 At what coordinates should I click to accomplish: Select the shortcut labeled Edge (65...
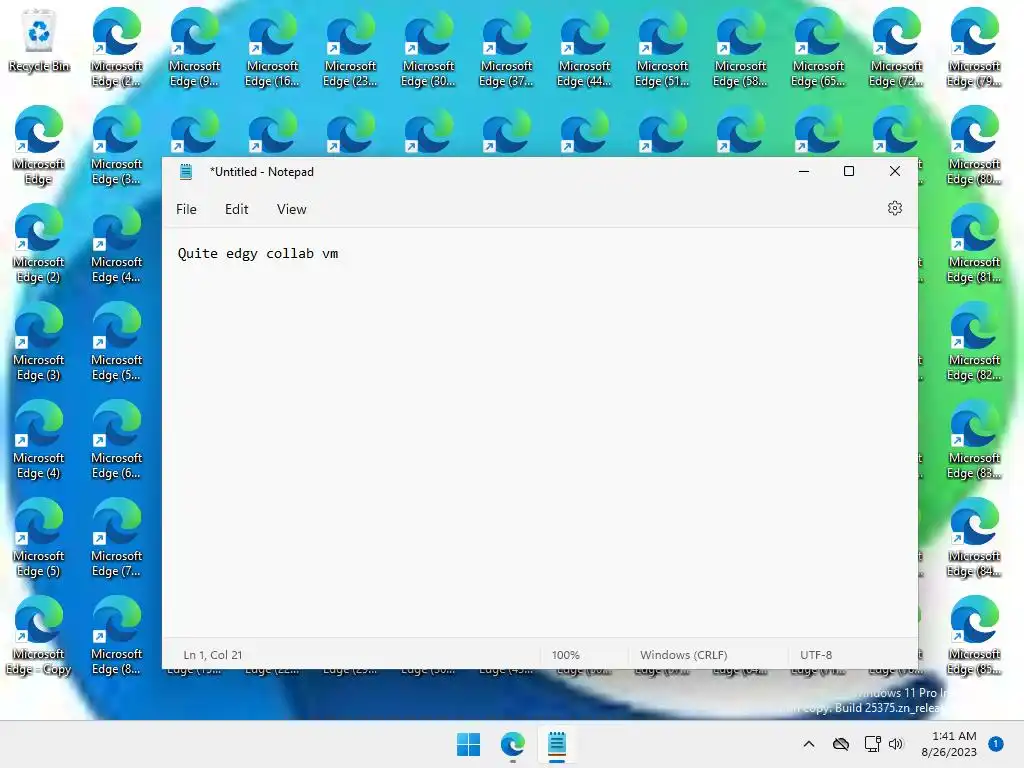pyautogui.click(x=818, y=48)
